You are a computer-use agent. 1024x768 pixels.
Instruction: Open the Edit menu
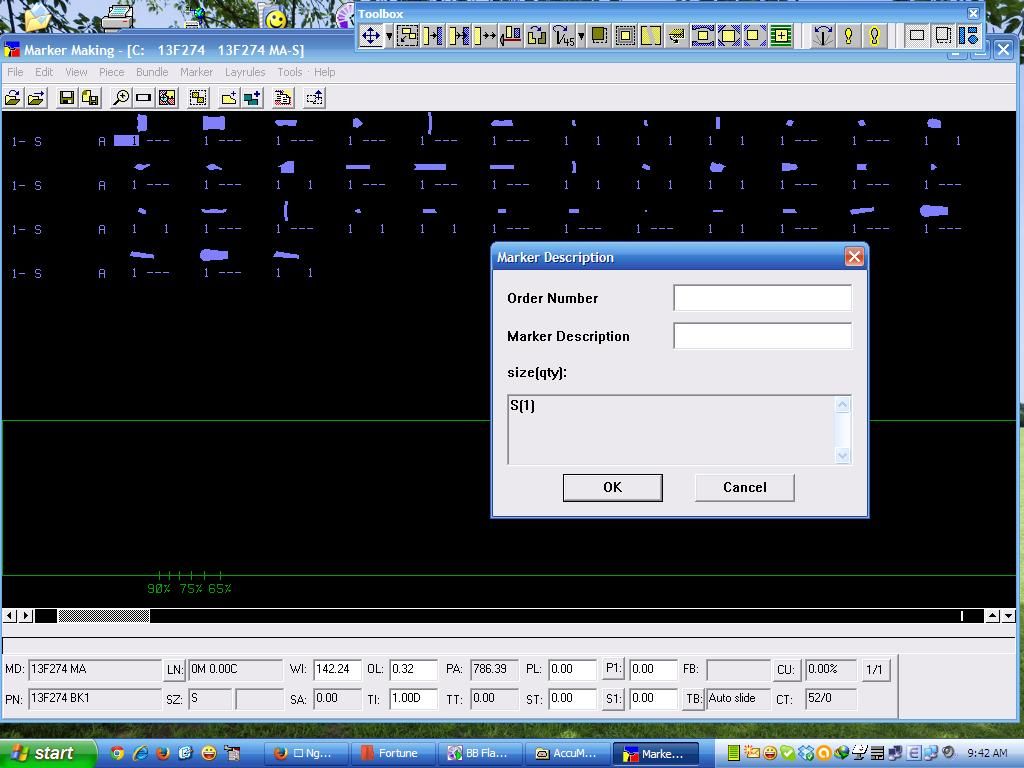(44, 72)
